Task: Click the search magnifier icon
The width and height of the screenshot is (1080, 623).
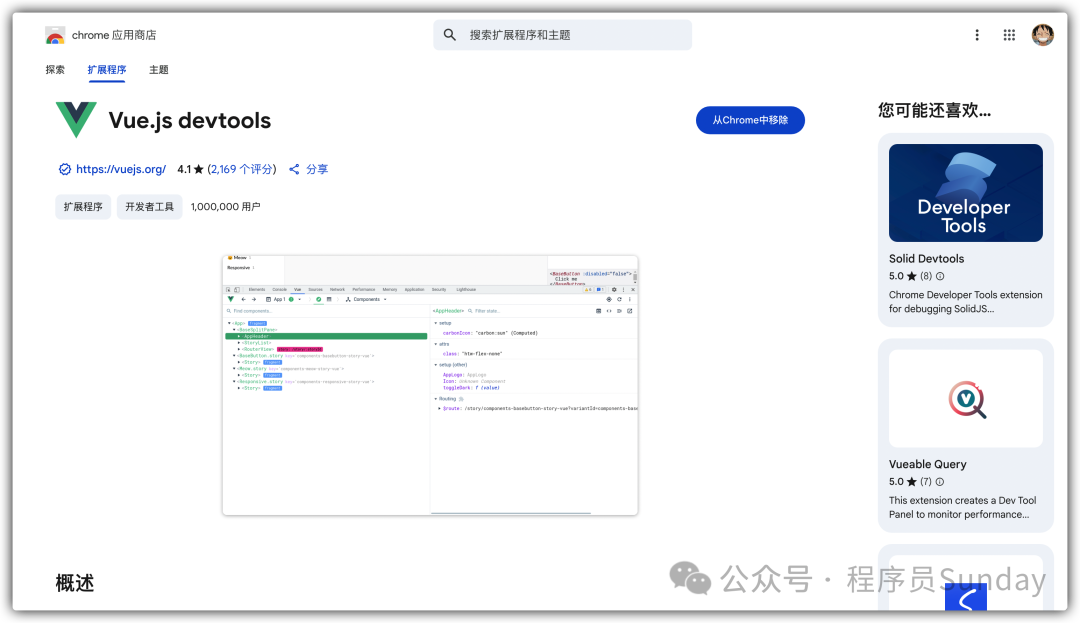Action: 450,35
